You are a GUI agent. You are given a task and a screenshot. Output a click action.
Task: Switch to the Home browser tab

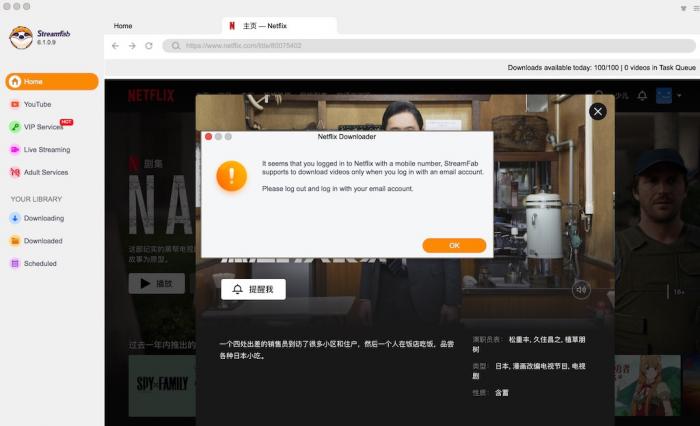tap(123, 26)
